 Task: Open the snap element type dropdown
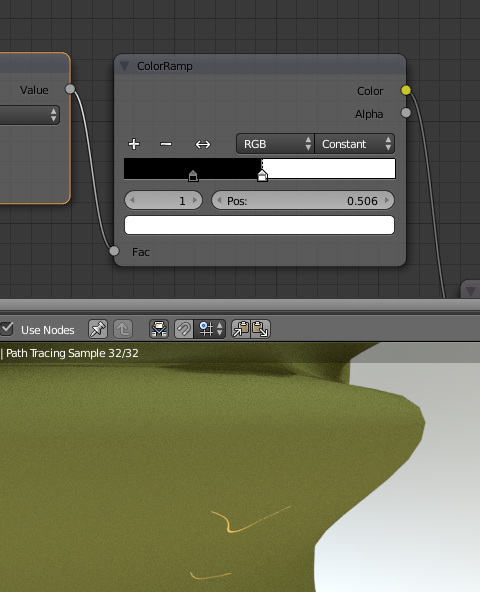coord(210,329)
